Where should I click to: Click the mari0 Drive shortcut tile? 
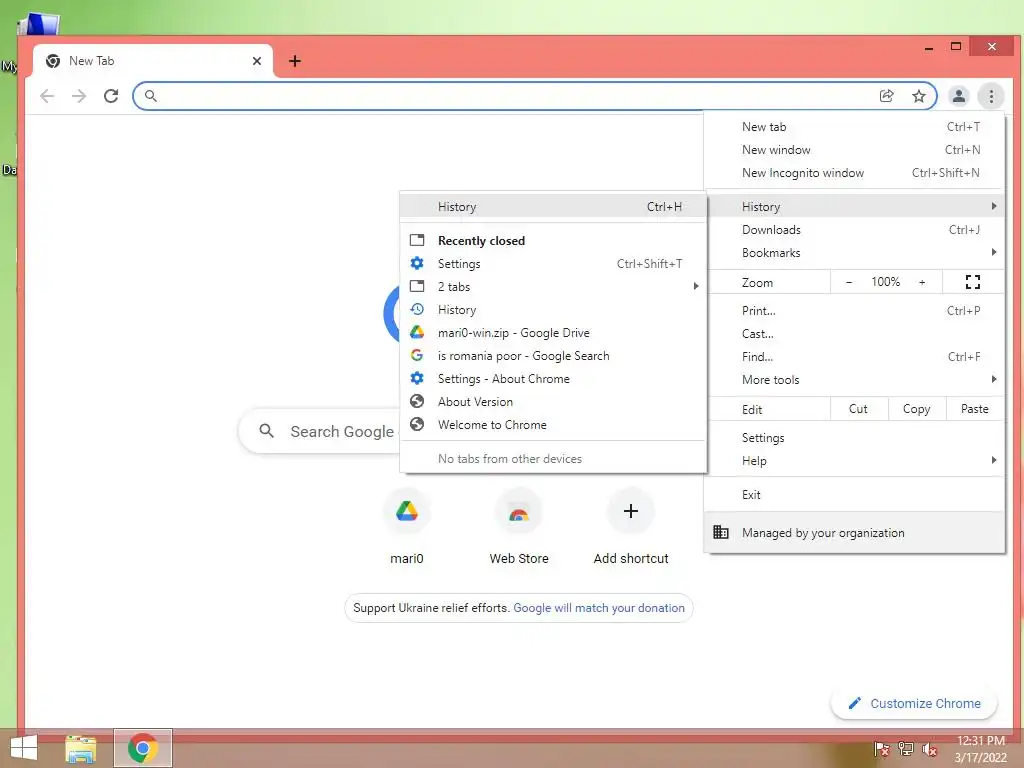pyautogui.click(x=406, y=526)
